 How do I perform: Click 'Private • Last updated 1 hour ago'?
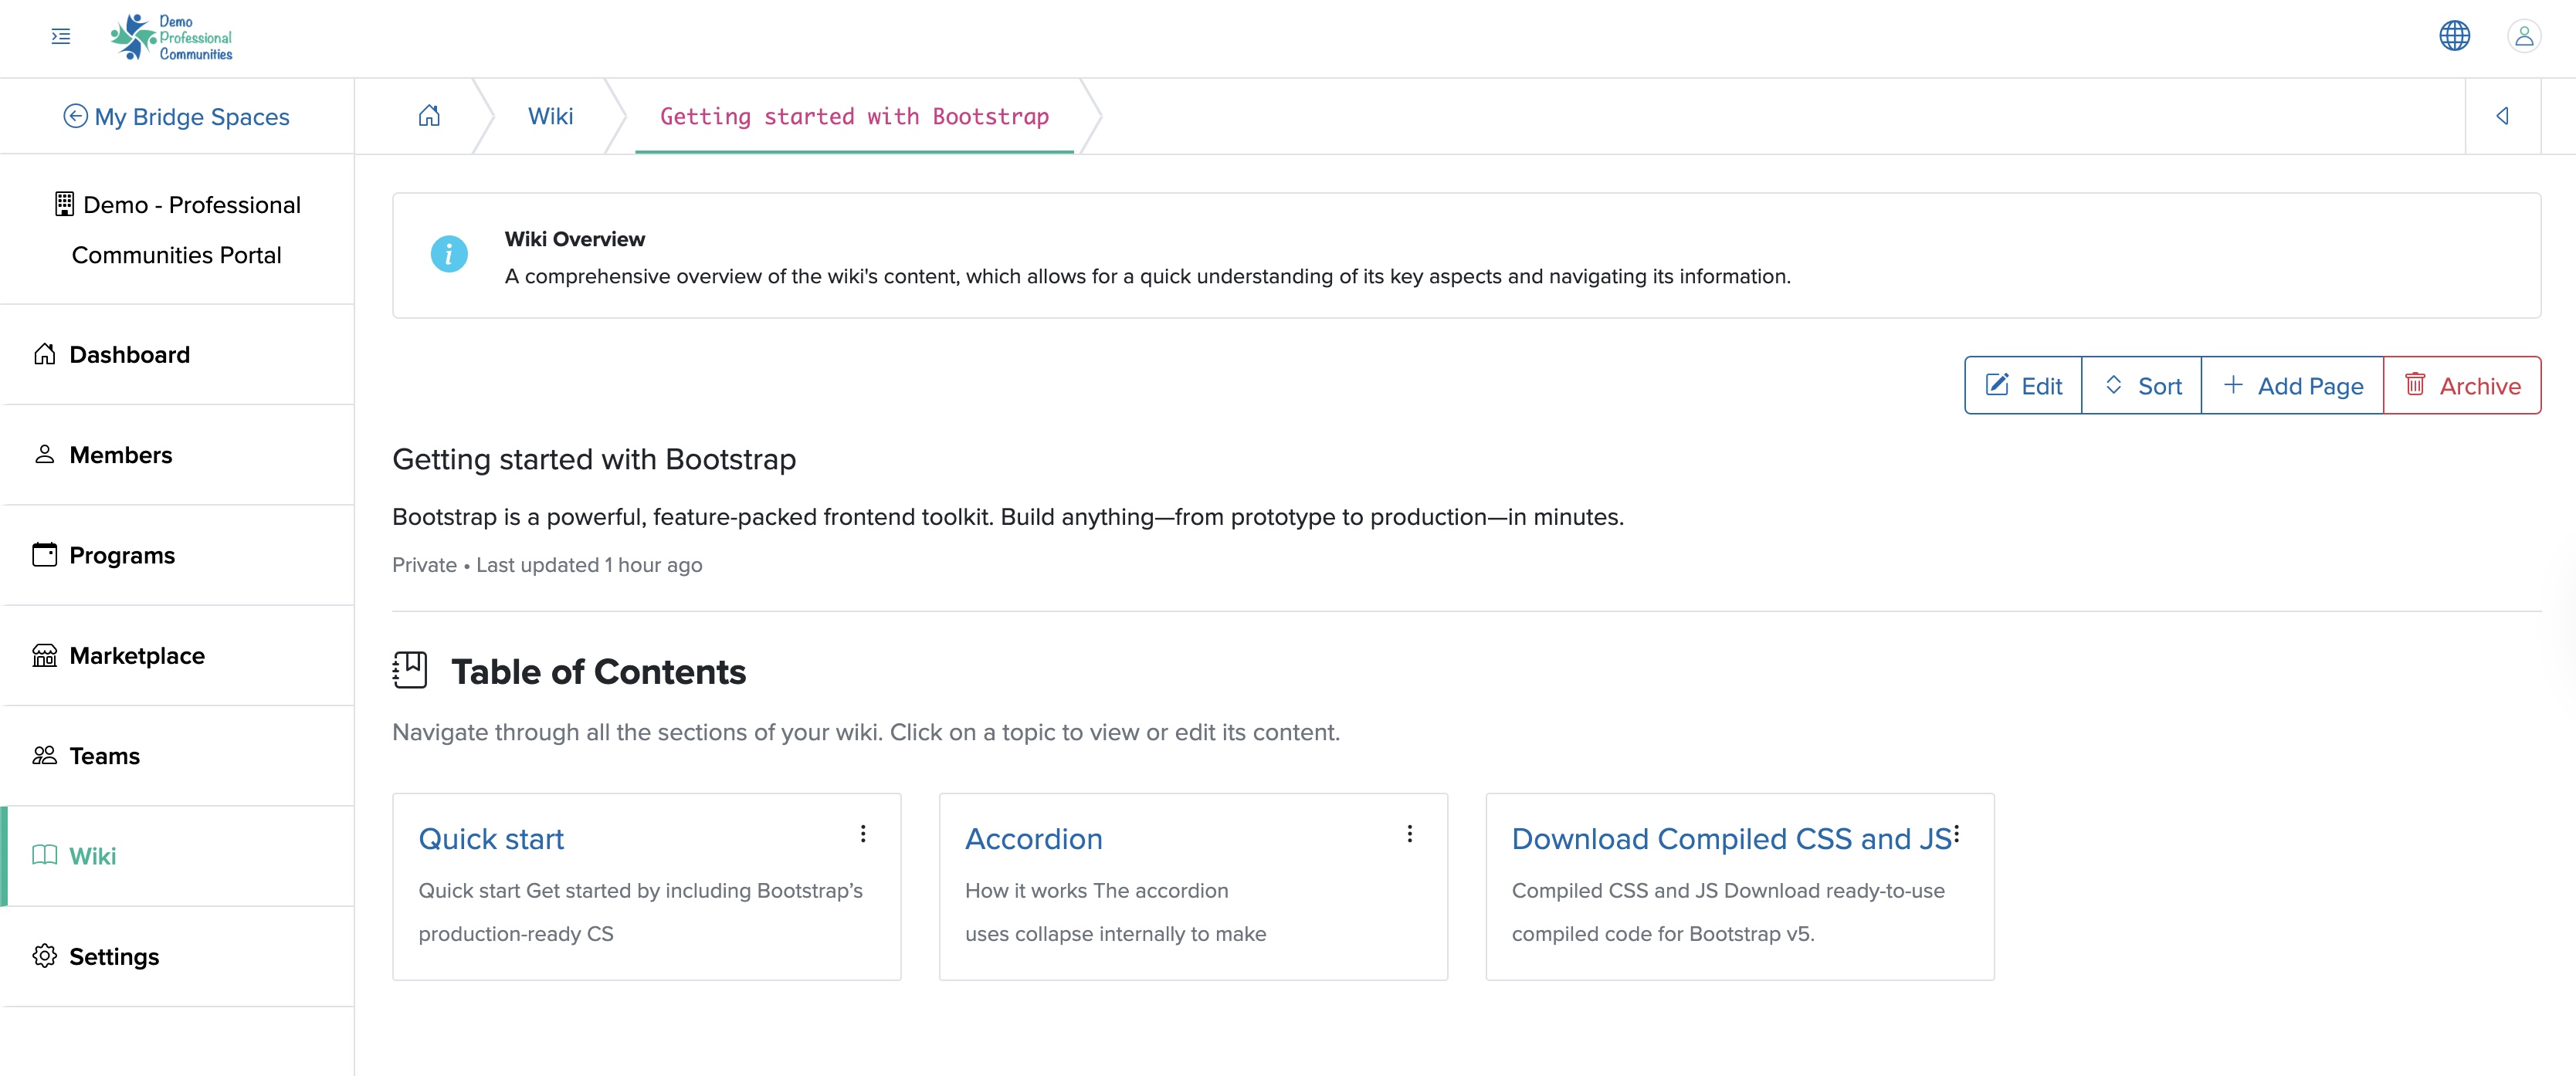tap(547, 565)
